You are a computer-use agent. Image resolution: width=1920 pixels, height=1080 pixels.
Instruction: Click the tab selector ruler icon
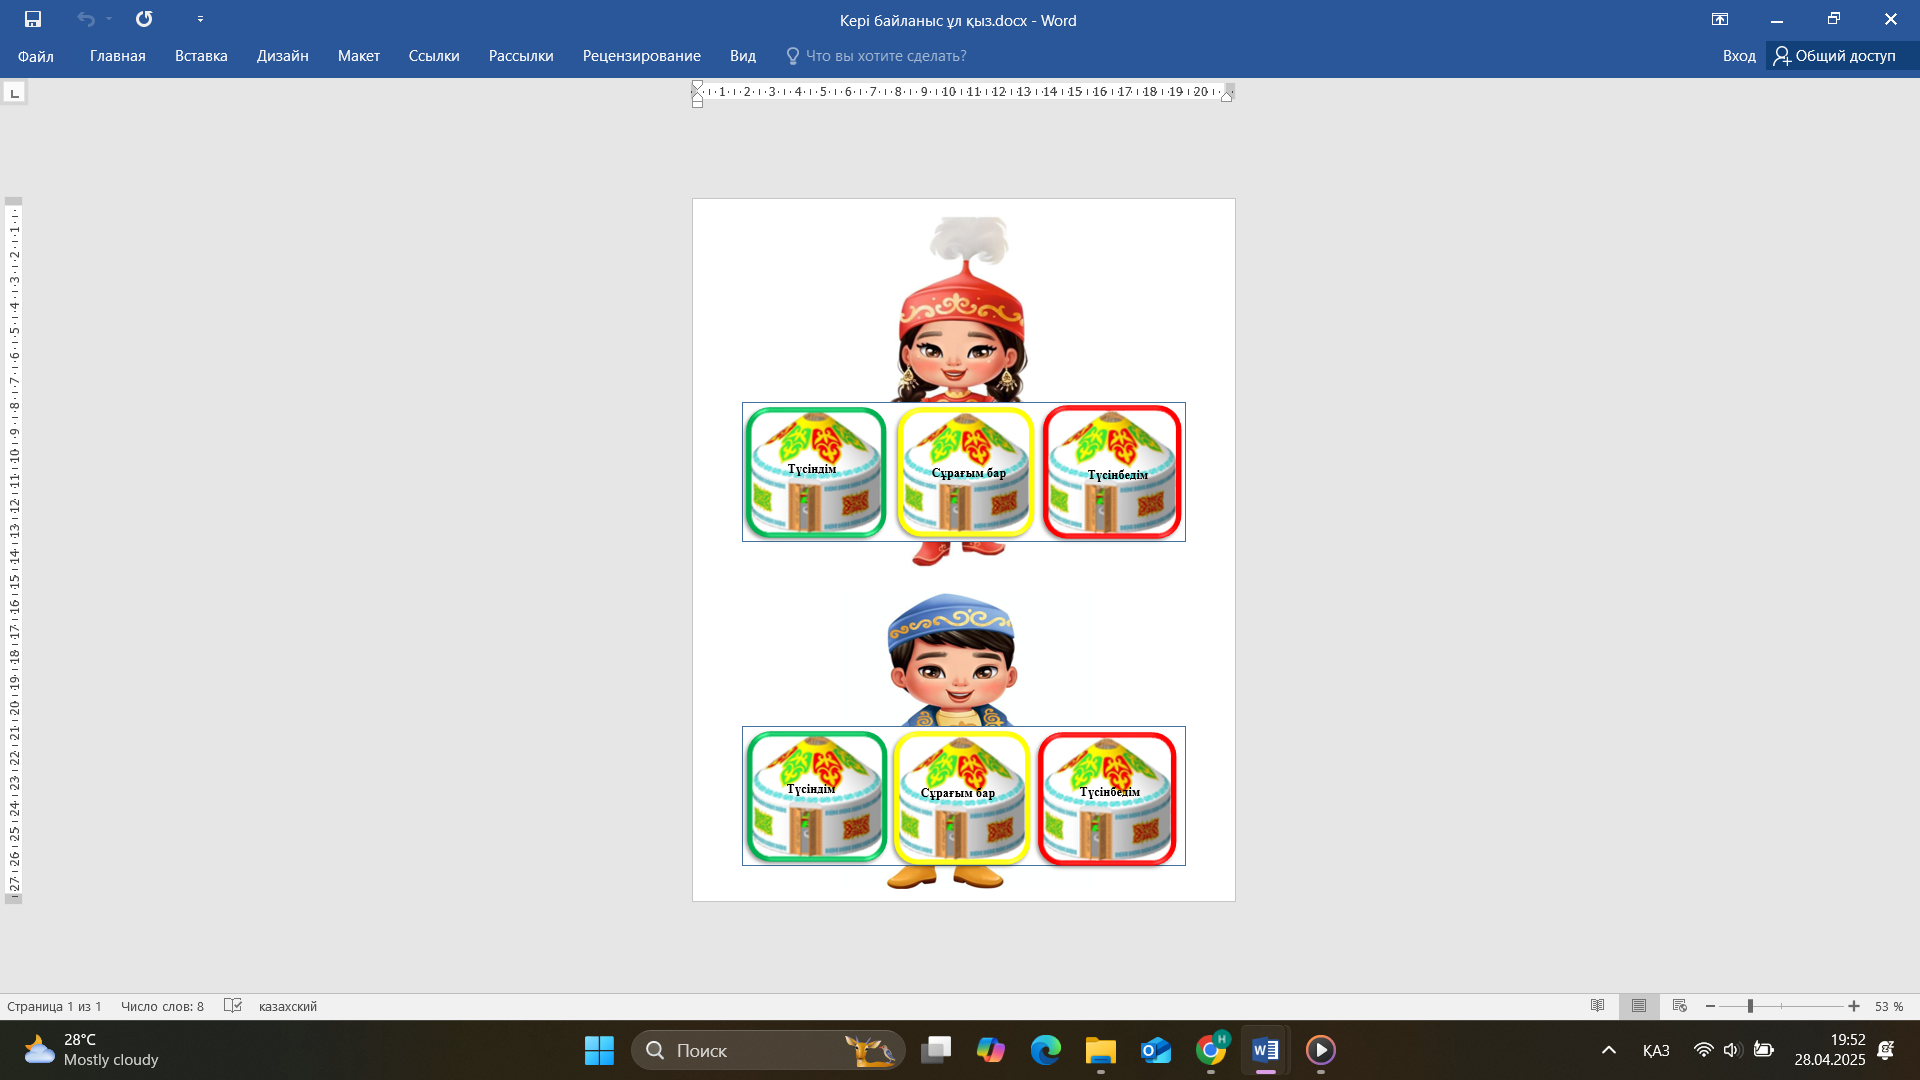[14, 93]
